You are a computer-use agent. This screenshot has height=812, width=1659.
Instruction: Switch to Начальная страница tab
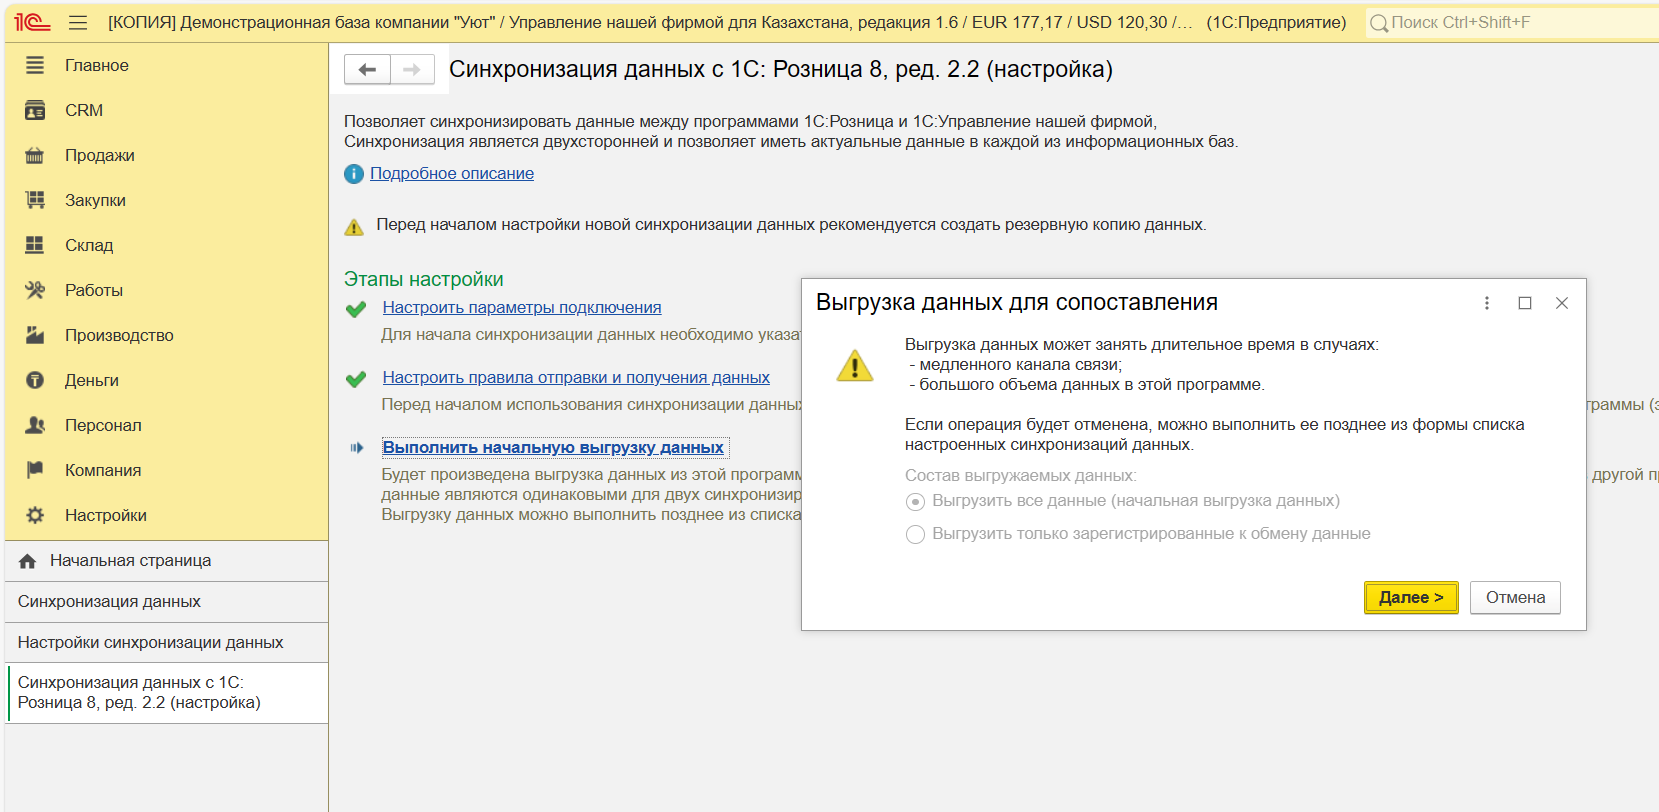pos(130,561)
